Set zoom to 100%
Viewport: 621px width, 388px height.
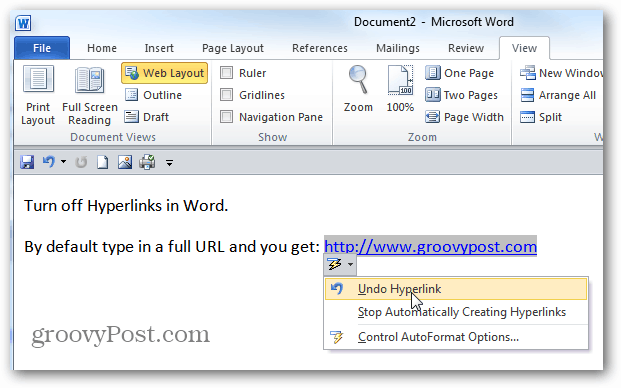(400, 89)
